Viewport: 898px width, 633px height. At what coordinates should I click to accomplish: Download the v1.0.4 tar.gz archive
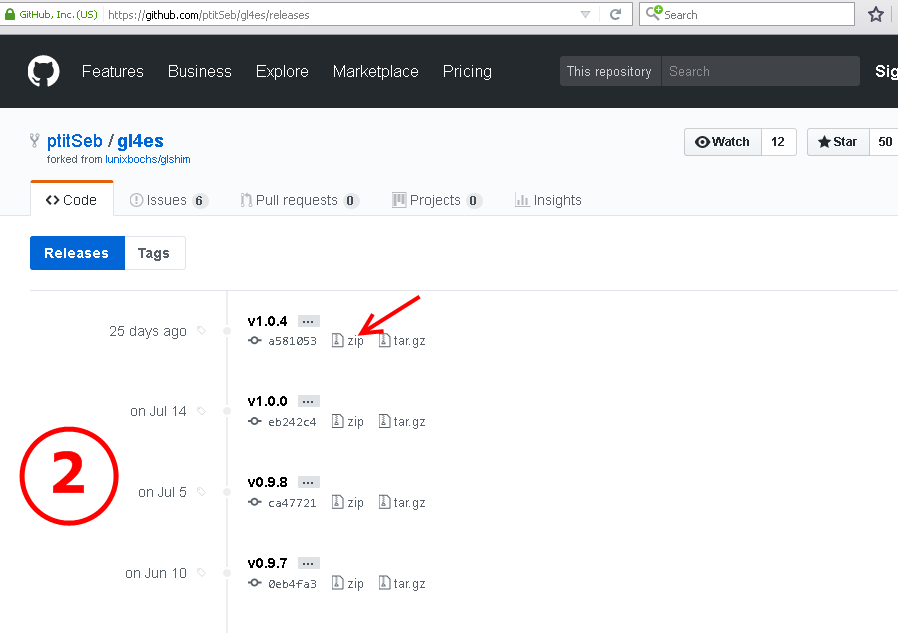click(409, 341)
